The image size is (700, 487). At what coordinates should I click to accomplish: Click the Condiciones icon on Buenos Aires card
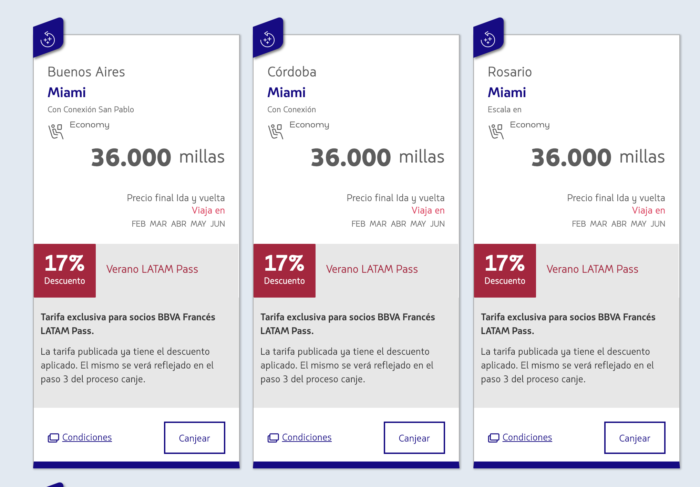click(53, 438)
